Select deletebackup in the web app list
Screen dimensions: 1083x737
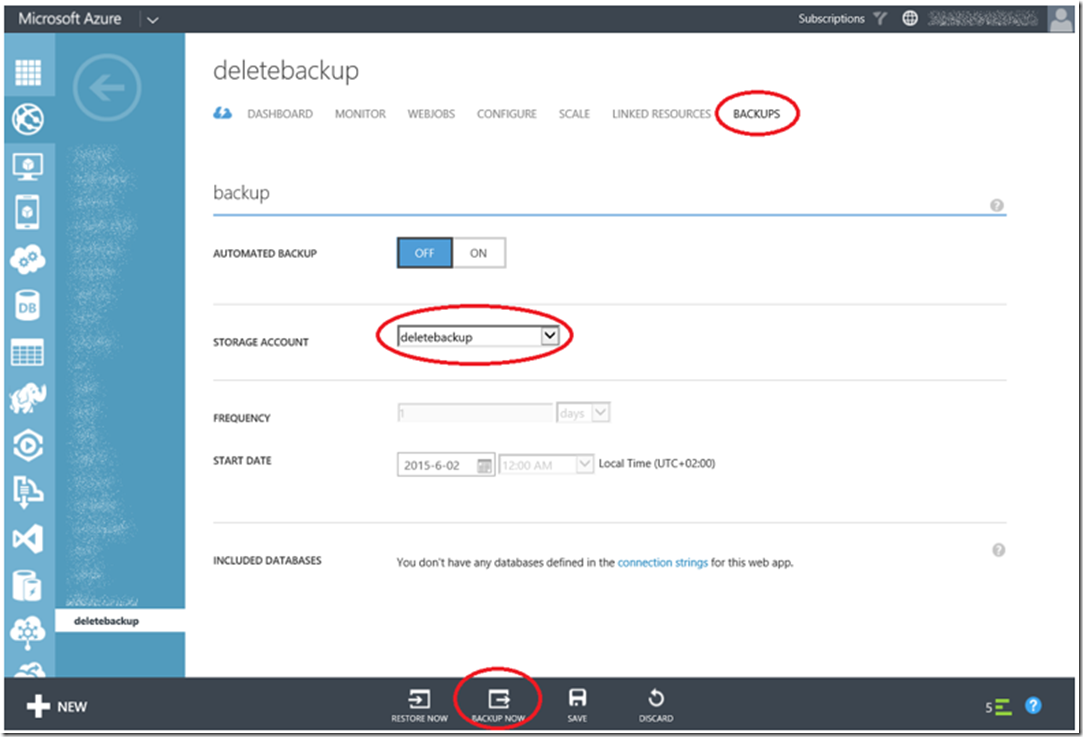pyautogui.click(x=120, y=620)
